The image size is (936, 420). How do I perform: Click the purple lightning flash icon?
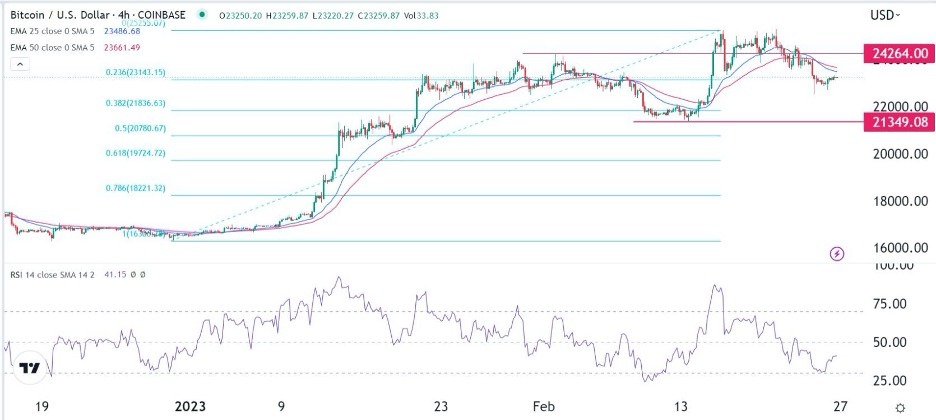[838, 254]
